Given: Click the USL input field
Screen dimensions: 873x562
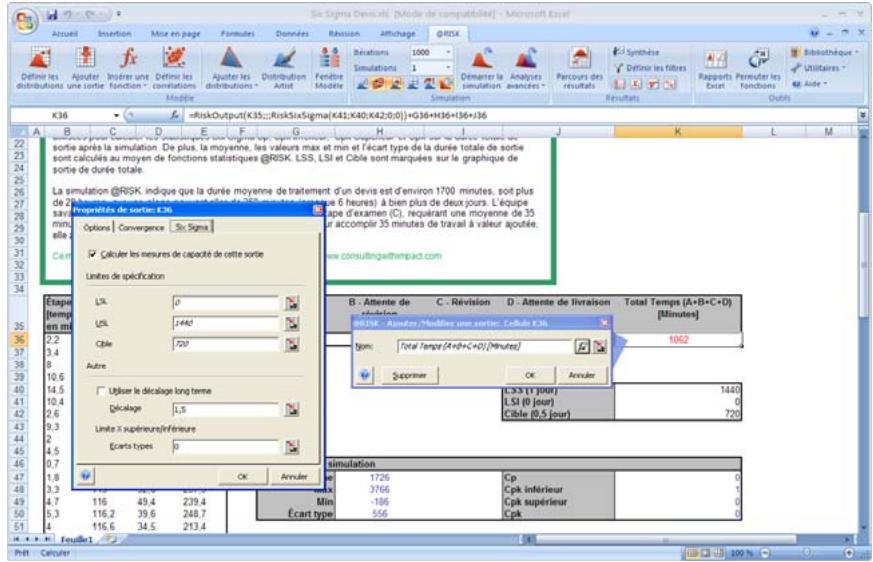Looking at the screenshot, I should coord(225,324).
